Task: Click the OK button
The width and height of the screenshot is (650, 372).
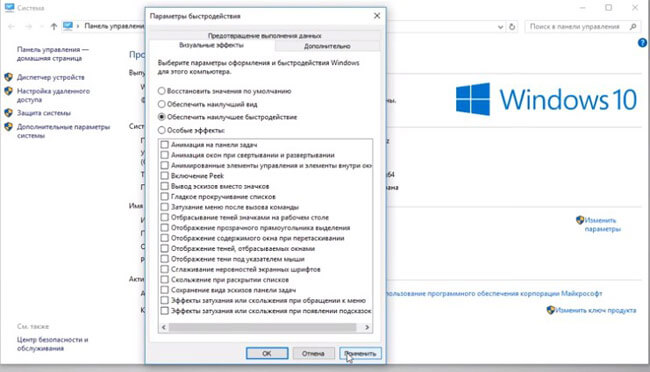Action: [267, 353]
